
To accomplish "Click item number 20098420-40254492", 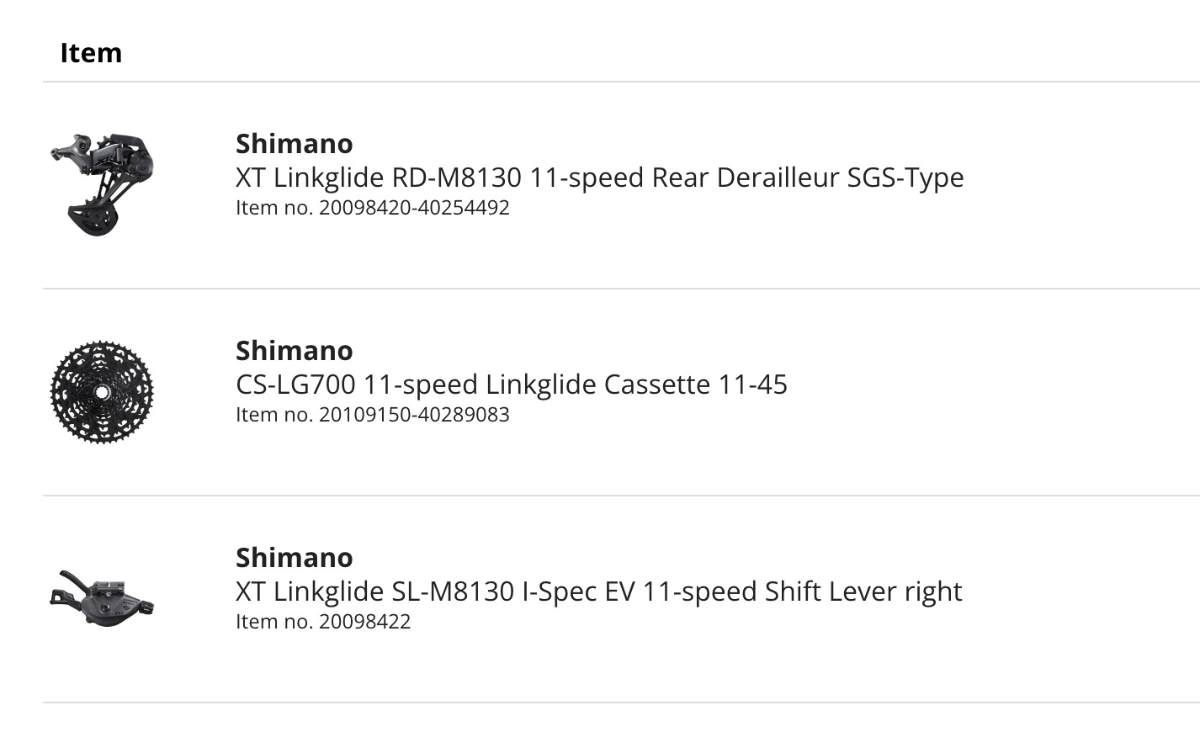I will point(373,208).
